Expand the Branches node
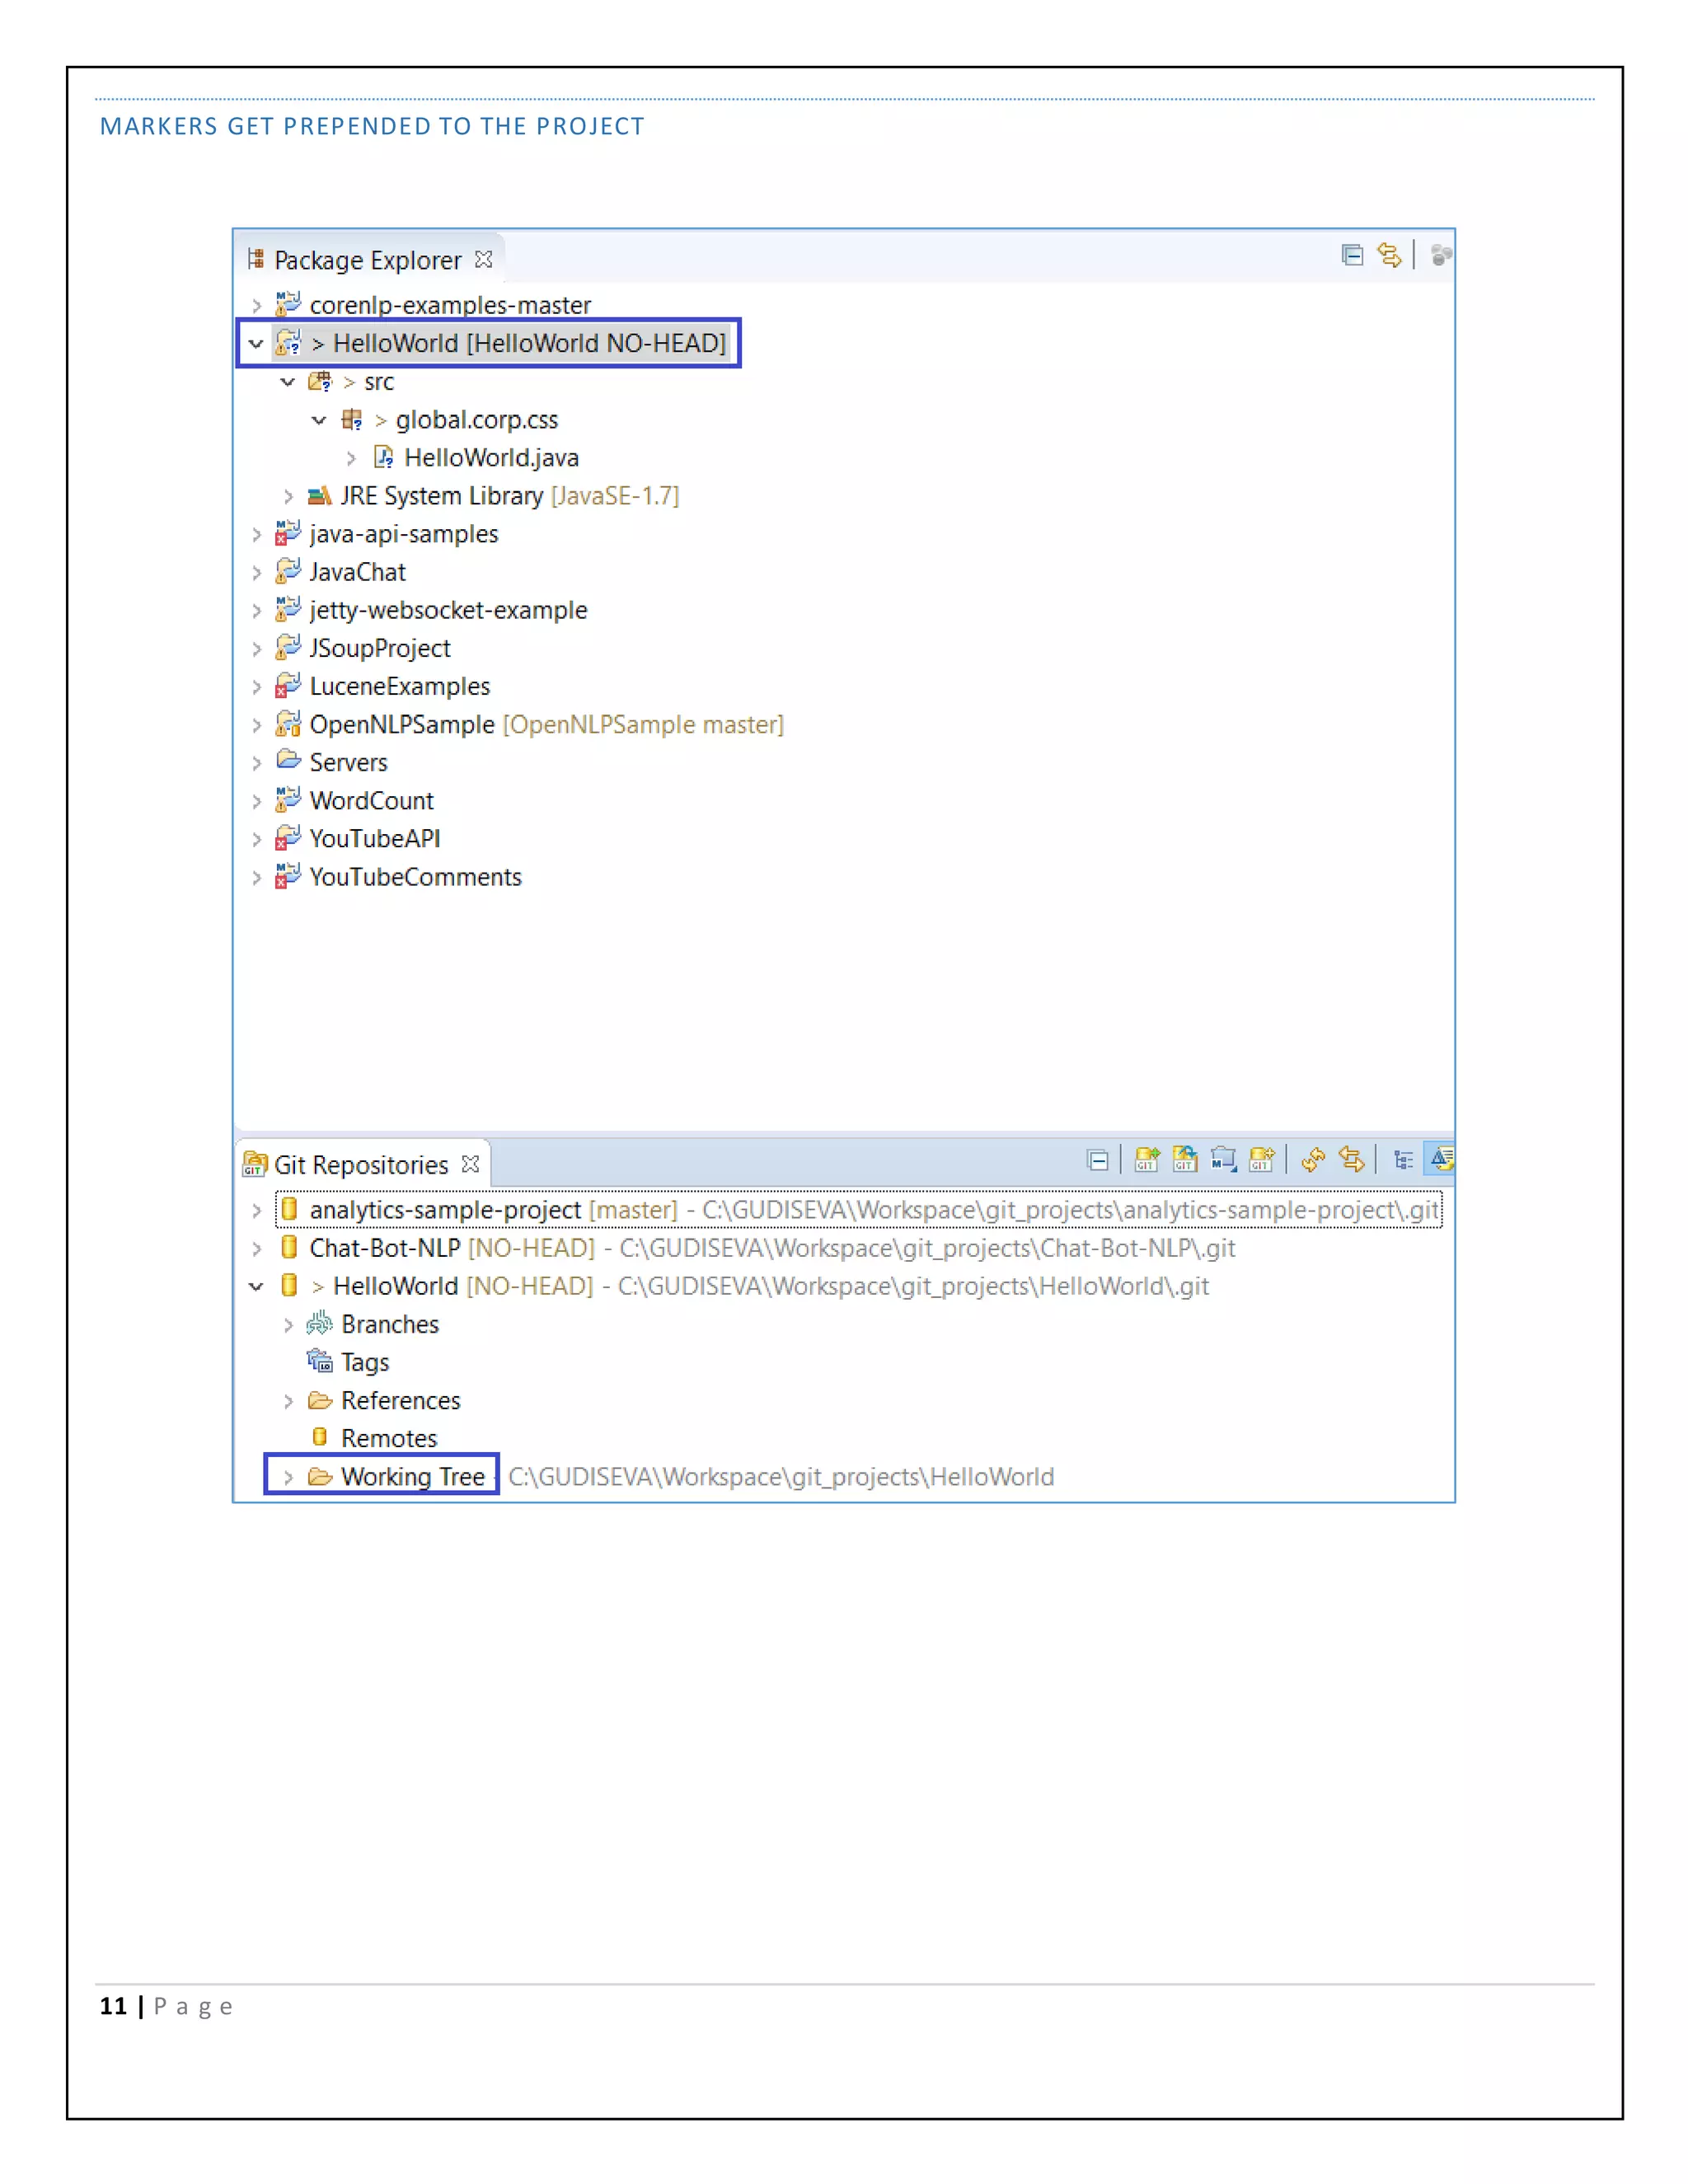The image size is (1688, 2184). [288, 1325]
